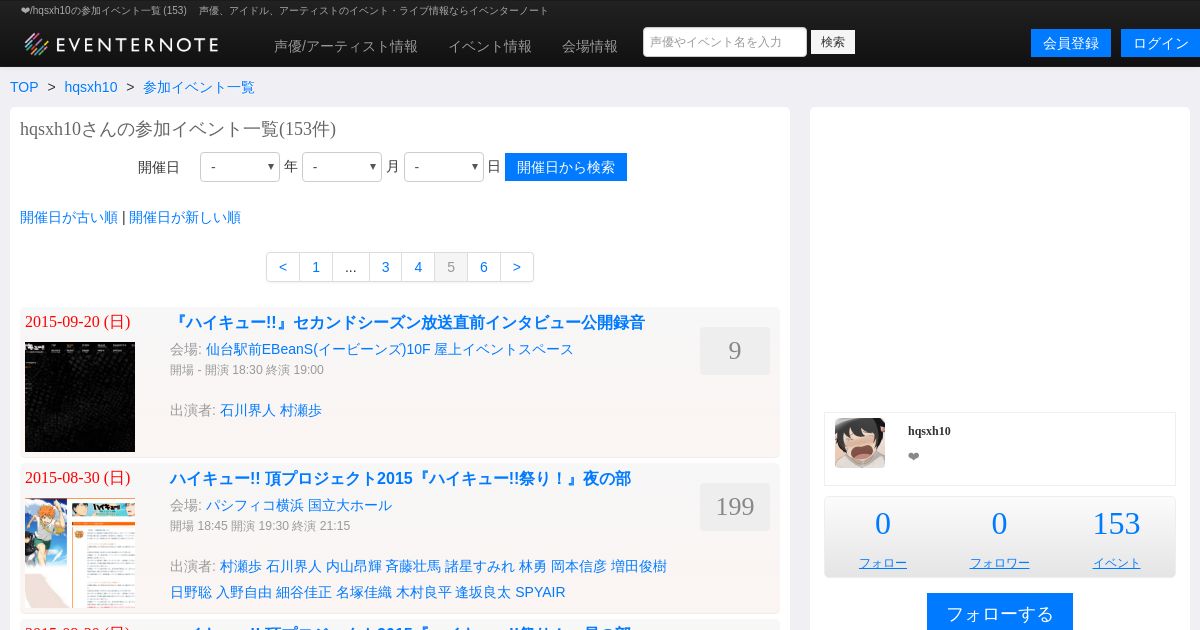
Task: Open performer 内山昂輝
Action: coord(353,566)
